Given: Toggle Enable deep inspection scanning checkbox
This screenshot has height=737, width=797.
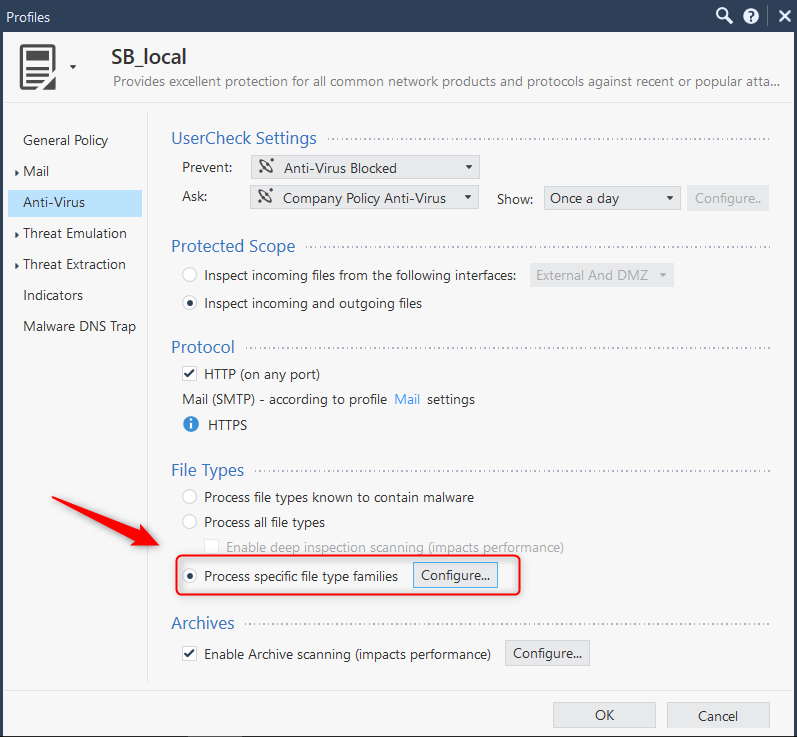Looking at the screenshot, I should tap(211, 547).
